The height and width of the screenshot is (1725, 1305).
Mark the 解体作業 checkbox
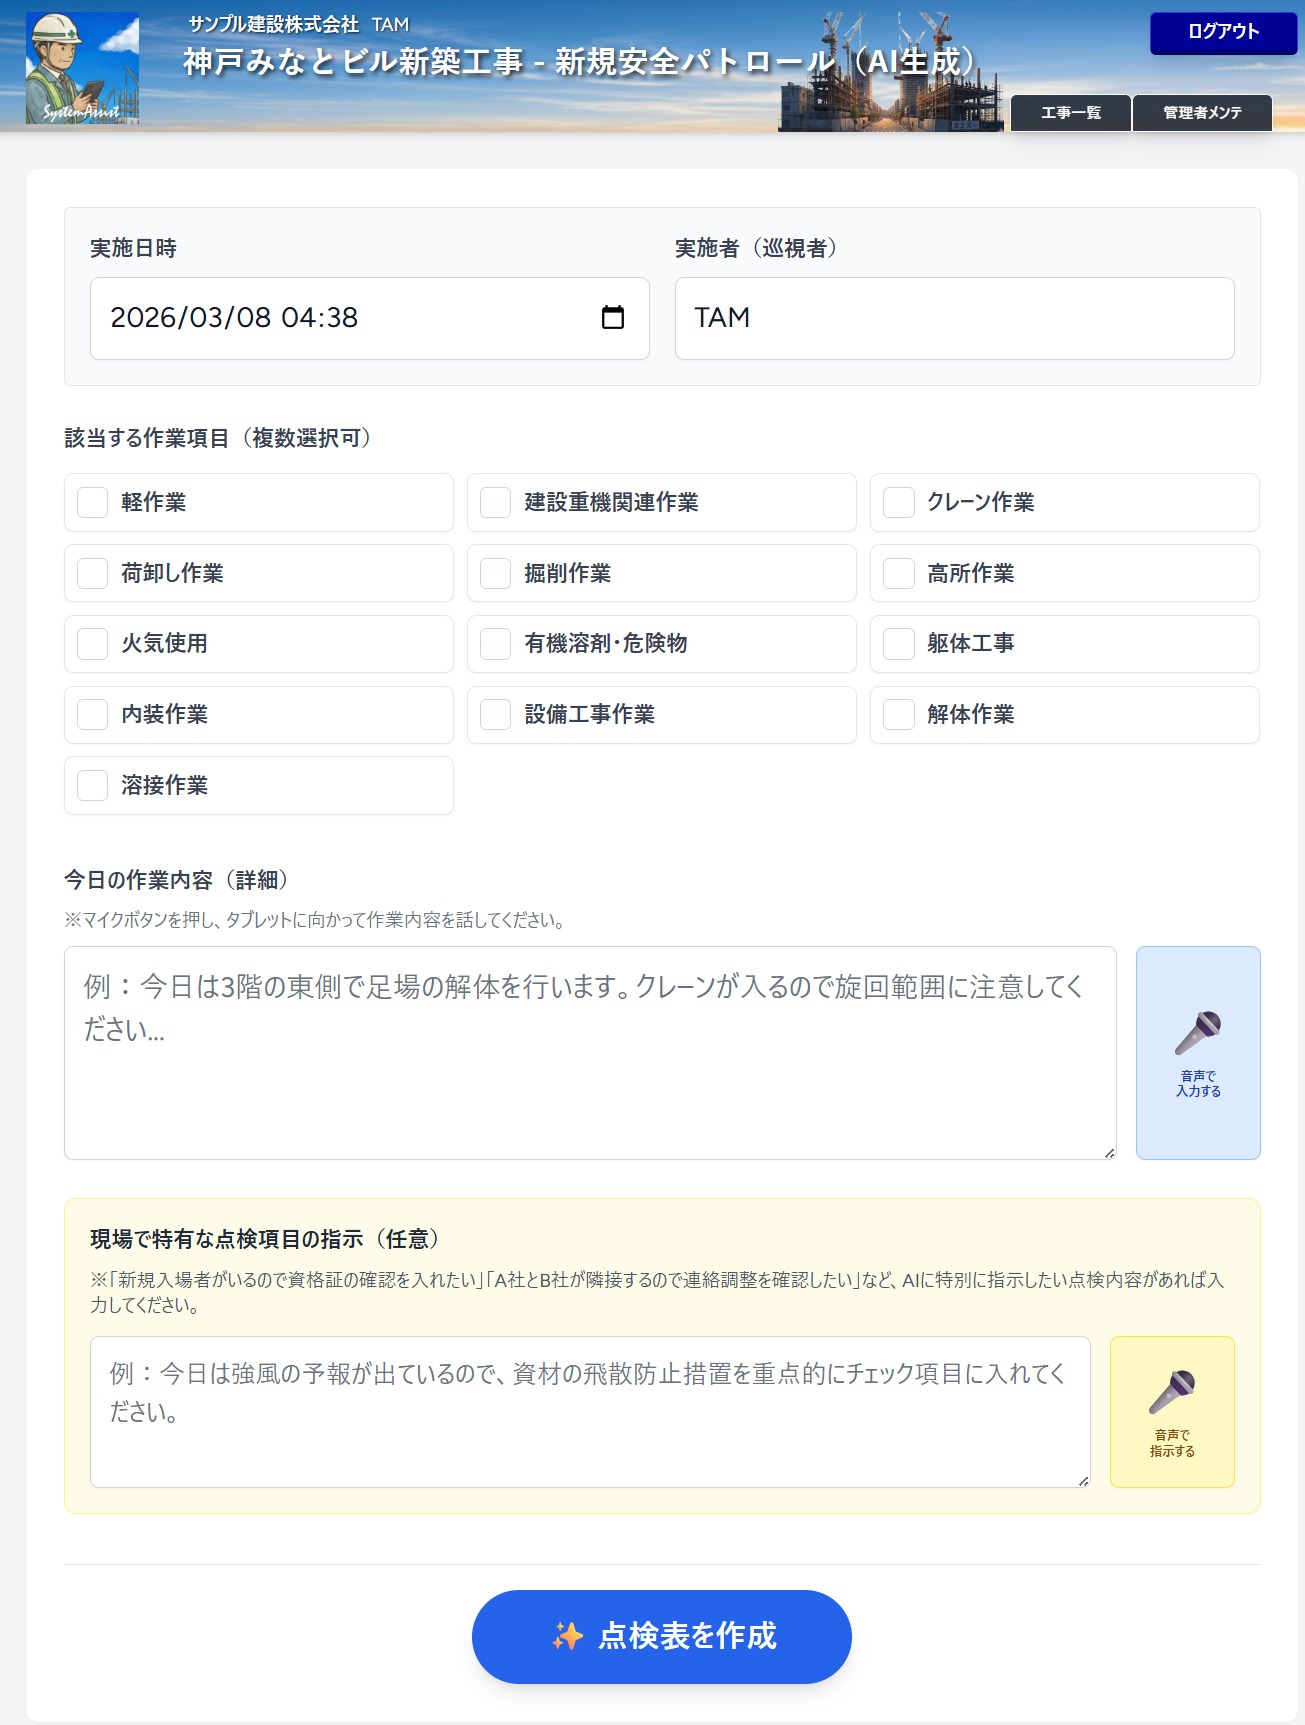point(899,714)
